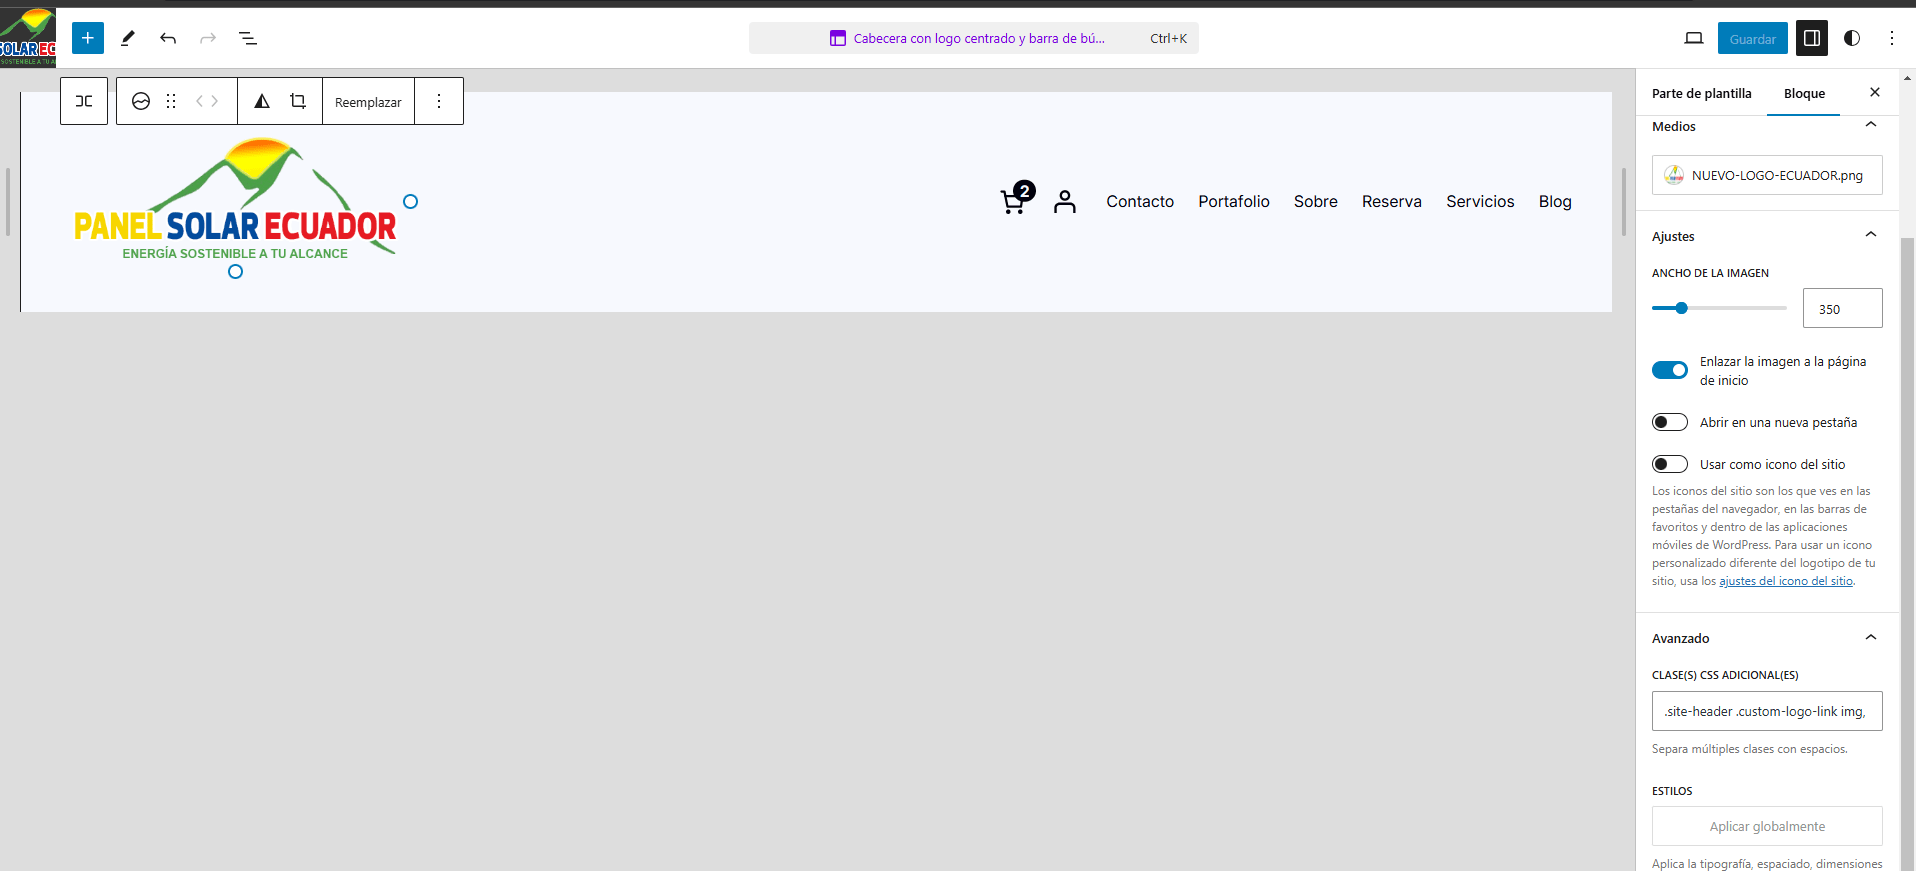Open the desktop preview view icon
This screenshot has height=871, width=1916.
(x=1694, y=38)
